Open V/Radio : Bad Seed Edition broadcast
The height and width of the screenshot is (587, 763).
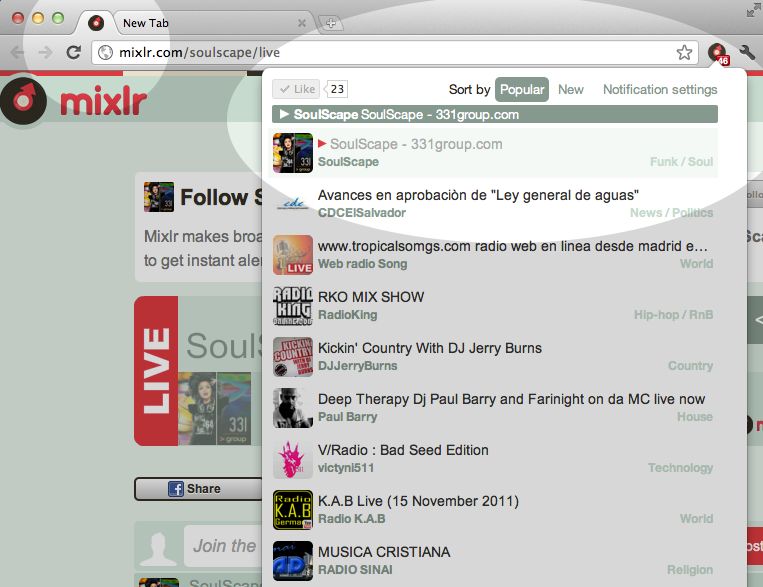[402, 450]
